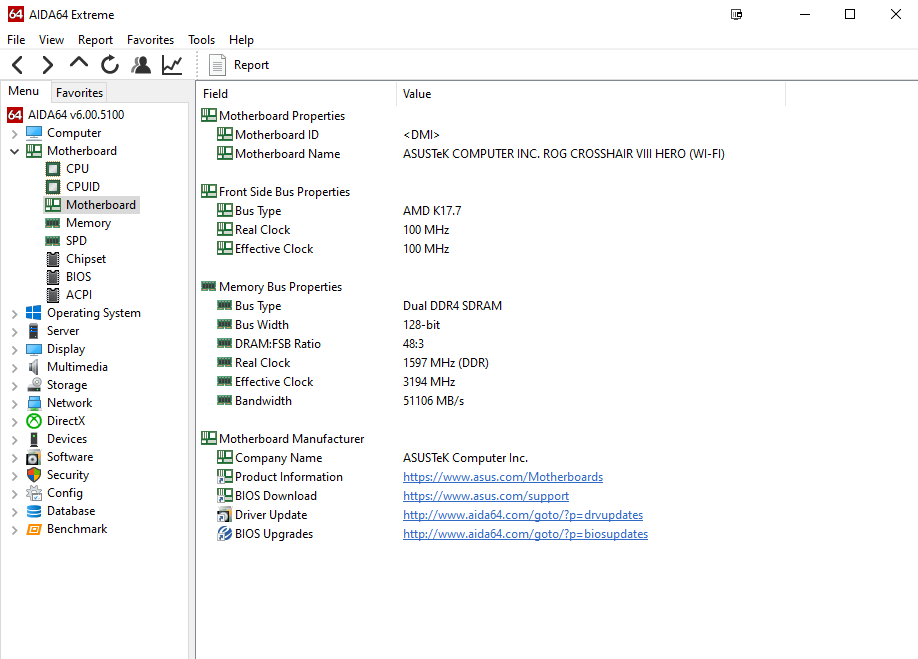Screen dimensions: 918x659
Task: Select the Motherboard Name row
Action: click(463, 154)
